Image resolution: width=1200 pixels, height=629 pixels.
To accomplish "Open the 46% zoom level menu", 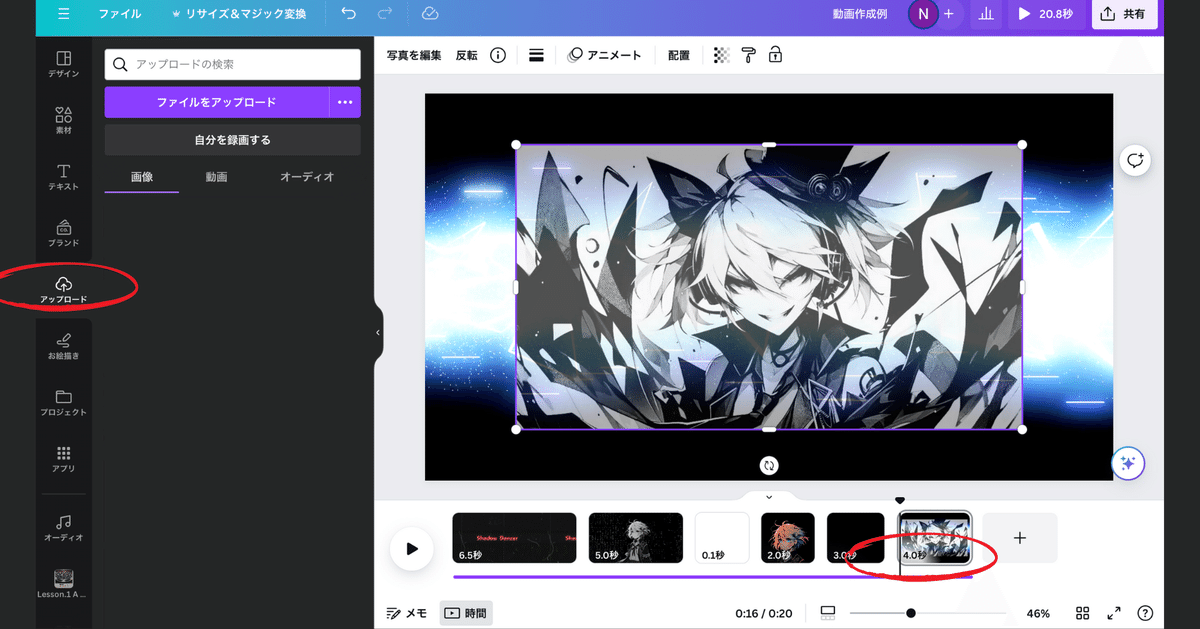I will click(x=1038, y=613).
